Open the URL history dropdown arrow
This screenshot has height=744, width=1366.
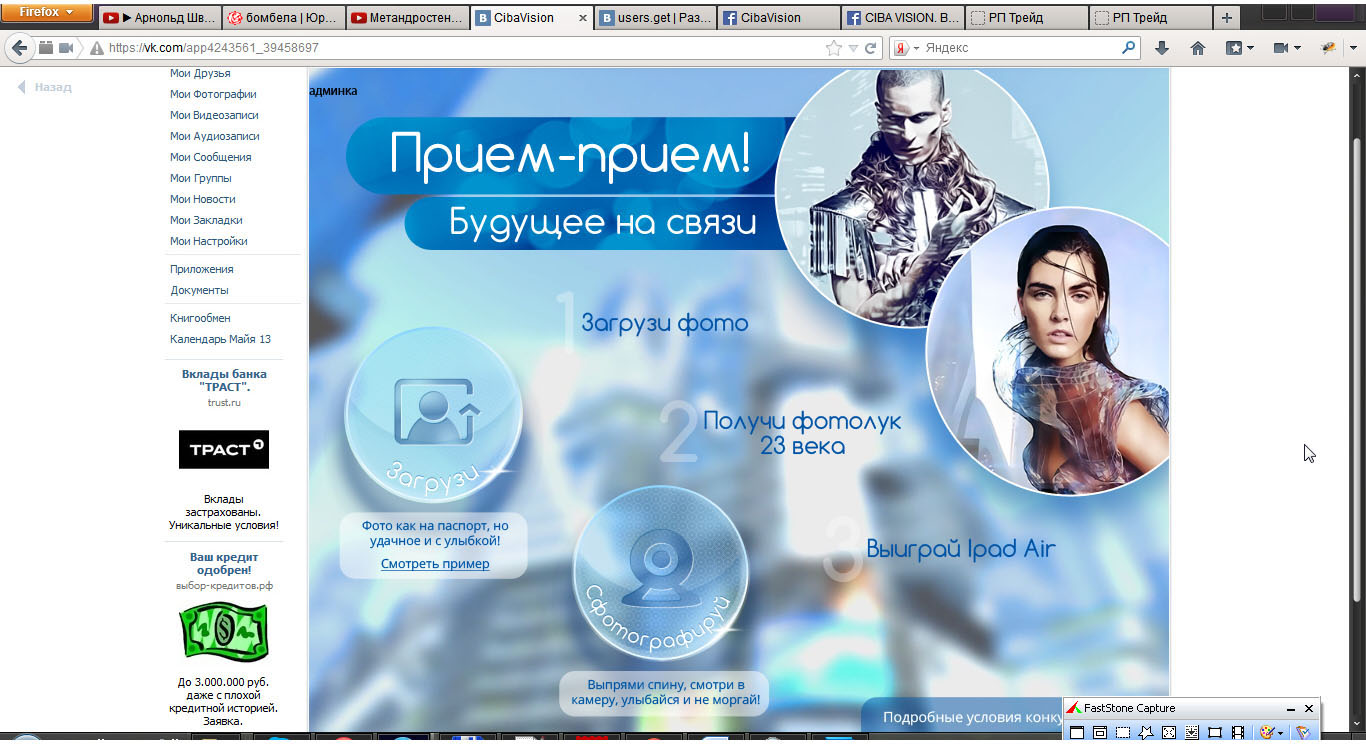(x=853, y=48)
